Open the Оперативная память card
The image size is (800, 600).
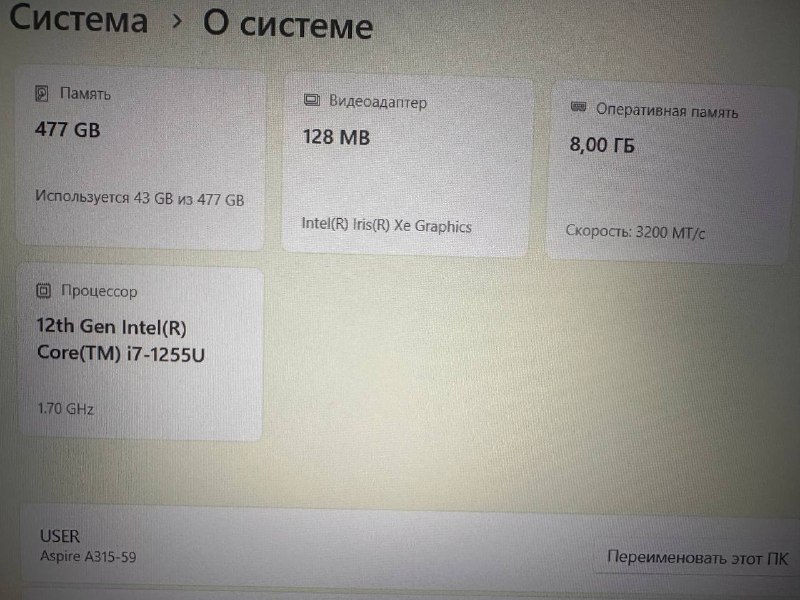point(671,173)
